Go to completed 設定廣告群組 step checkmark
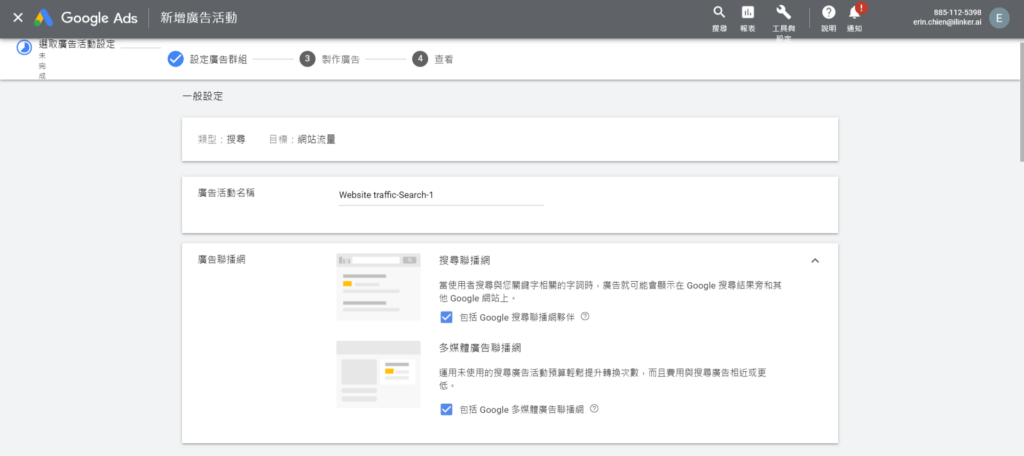 (x=175, y=59)
